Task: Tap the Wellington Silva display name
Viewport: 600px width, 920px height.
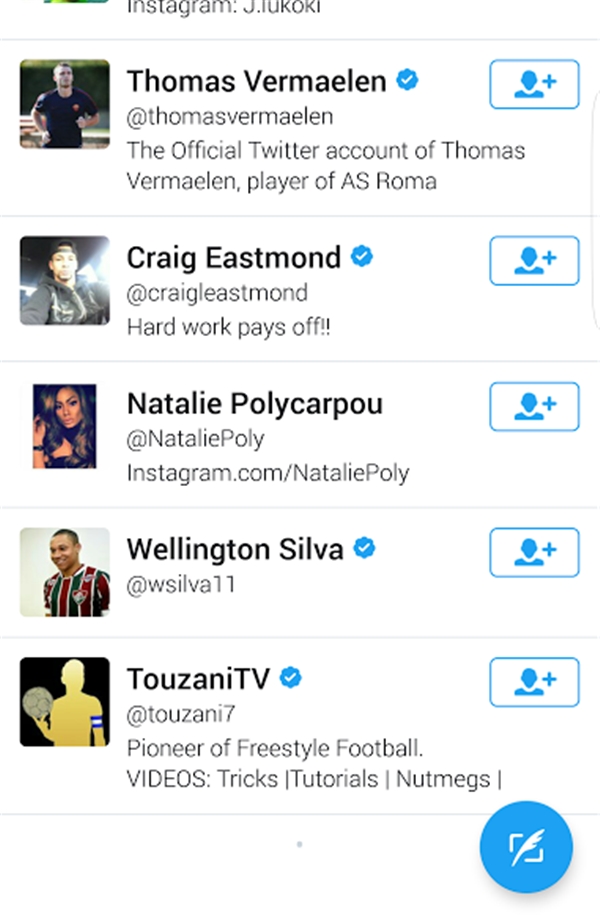Action: pos(235,549)
